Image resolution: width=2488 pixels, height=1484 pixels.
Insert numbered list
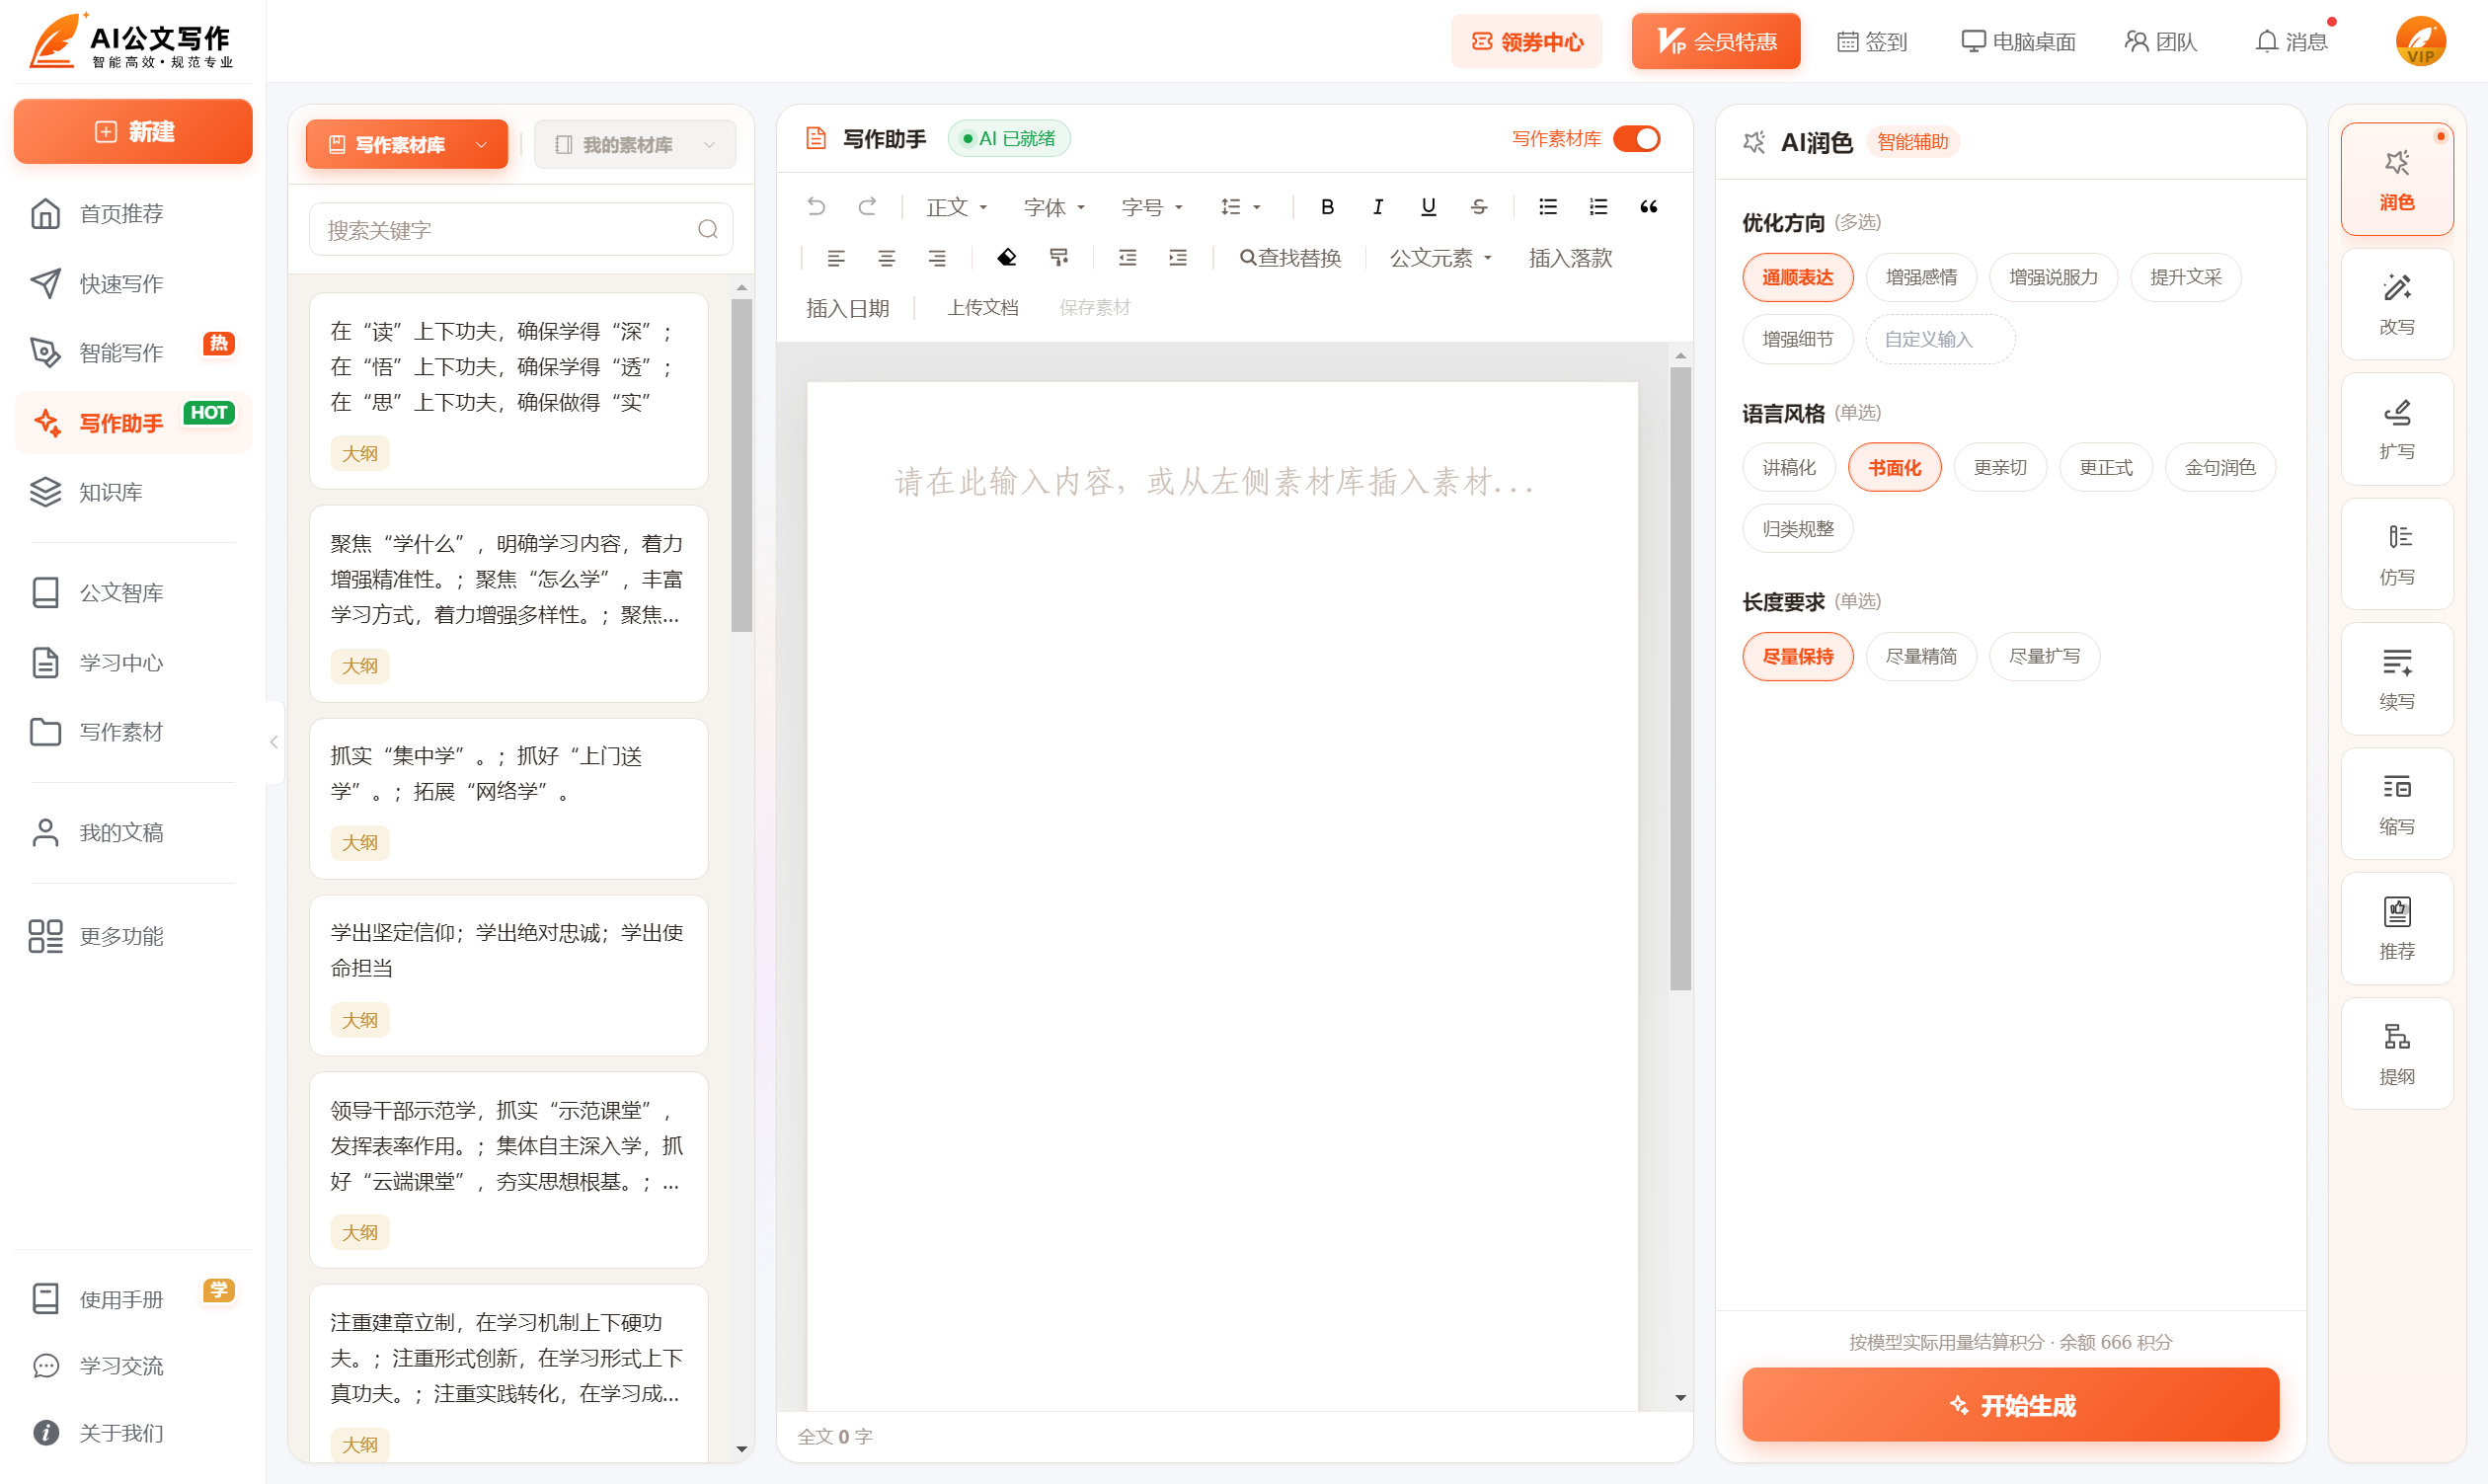[x=1598, y=206]
